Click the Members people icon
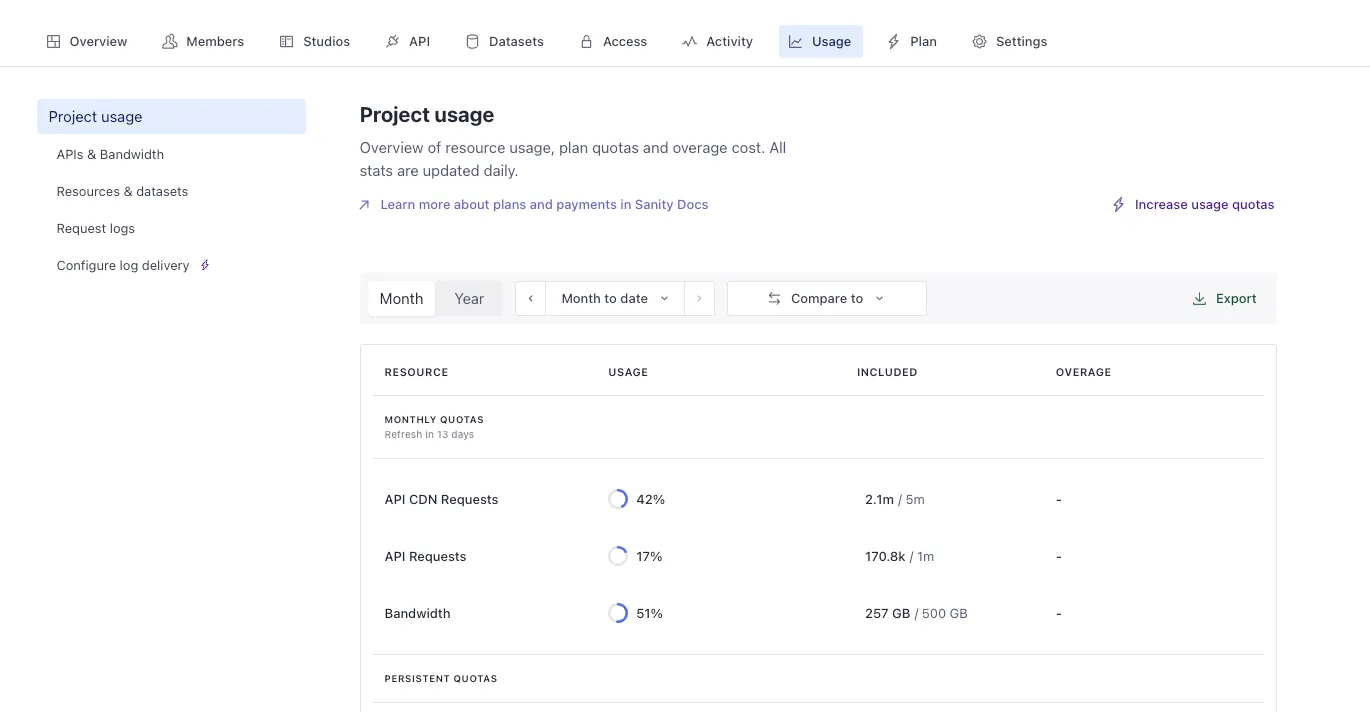This screenshot has height=712, width=1370. (x=170, y=42)
